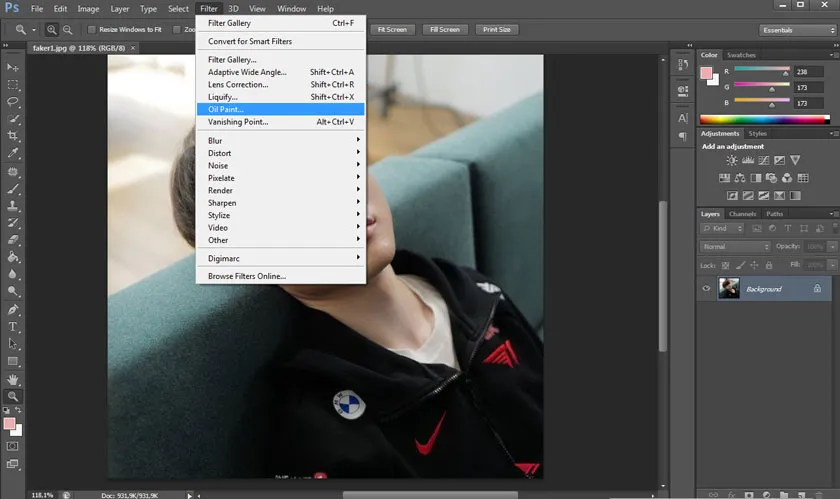Image resolution: width=840 pixels, height=499 pixels.
Task: Open the Essentials workspace dropdown
Action: point(796,30)
